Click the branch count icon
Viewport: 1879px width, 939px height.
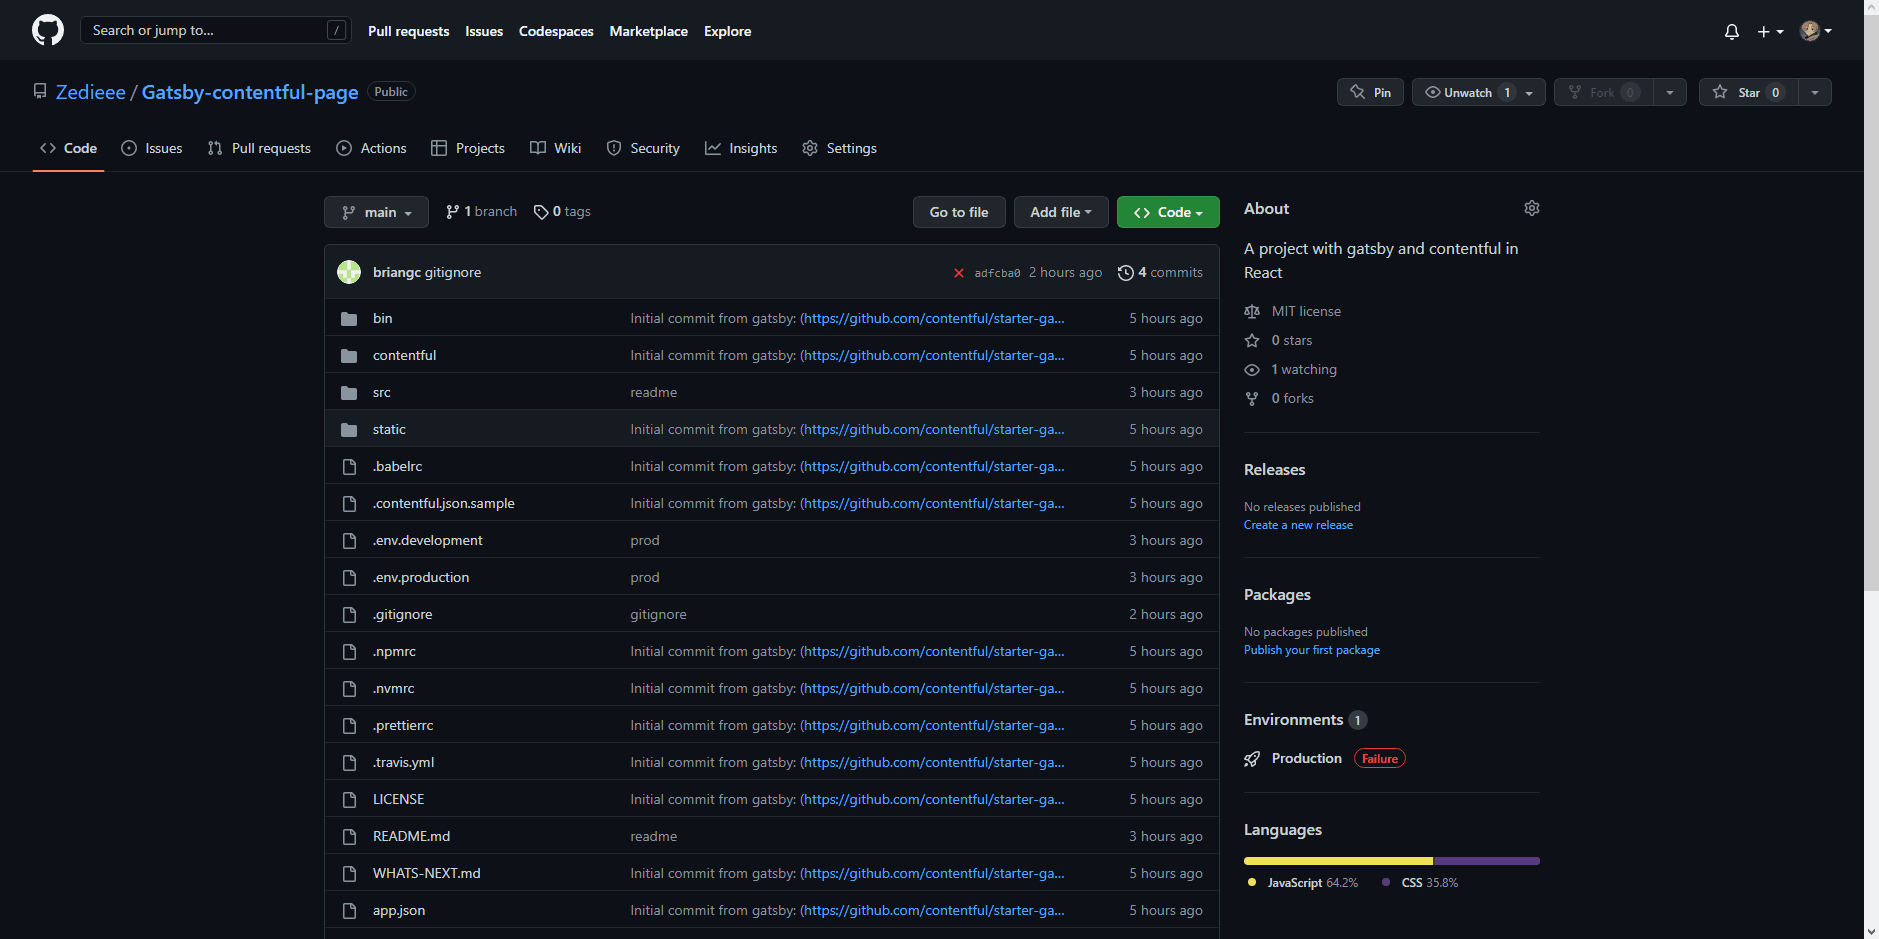(453, 212)
